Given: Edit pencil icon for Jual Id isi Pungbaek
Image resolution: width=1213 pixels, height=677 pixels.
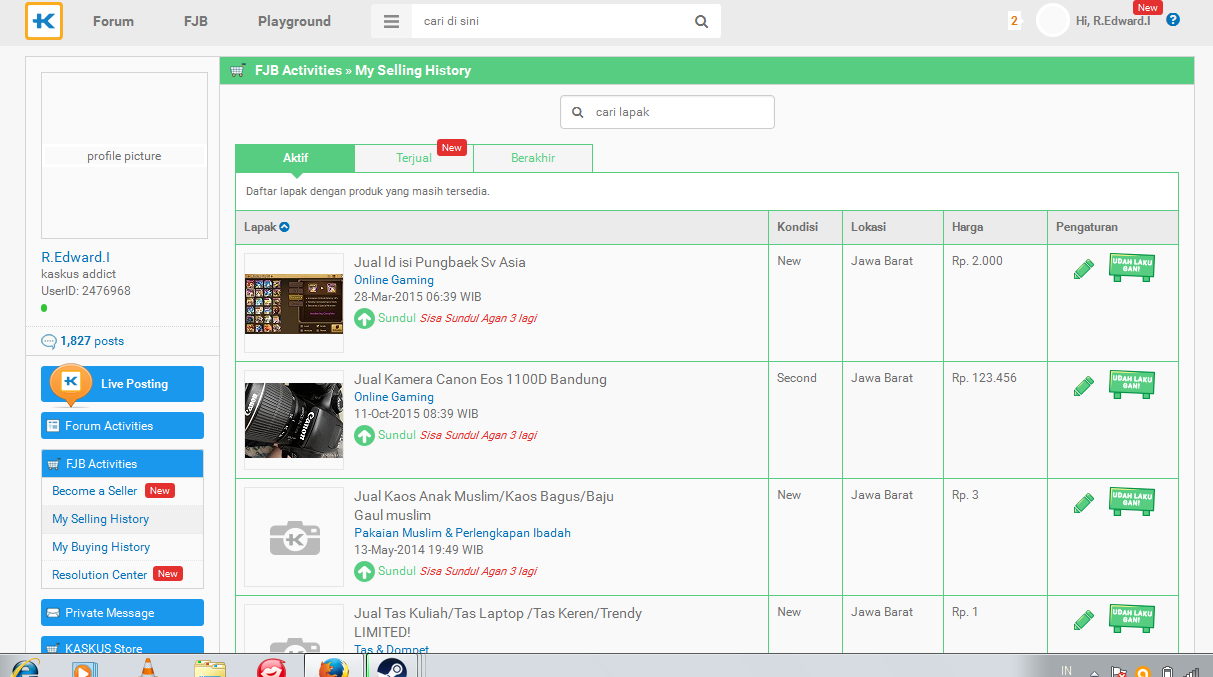Looking at the screenshot, I should pos(1083,269).
